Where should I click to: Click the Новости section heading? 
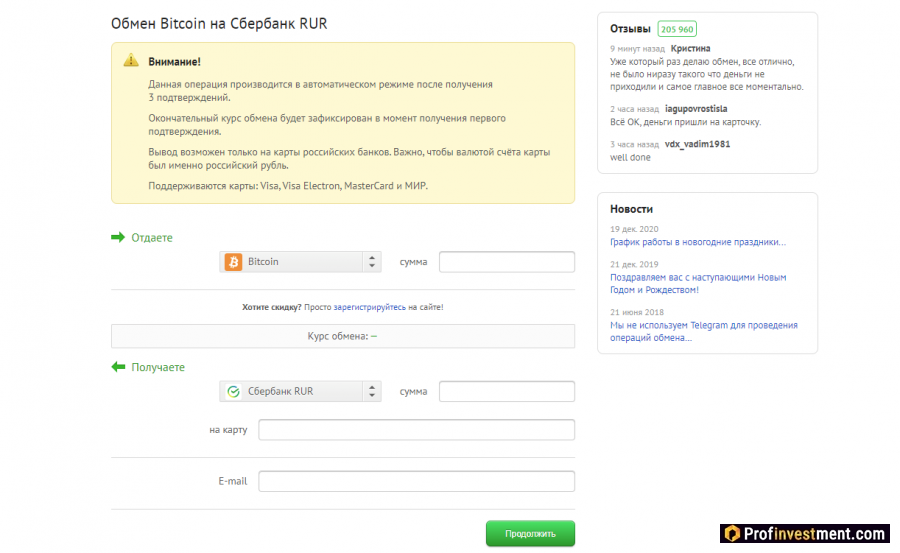point(631,209)
